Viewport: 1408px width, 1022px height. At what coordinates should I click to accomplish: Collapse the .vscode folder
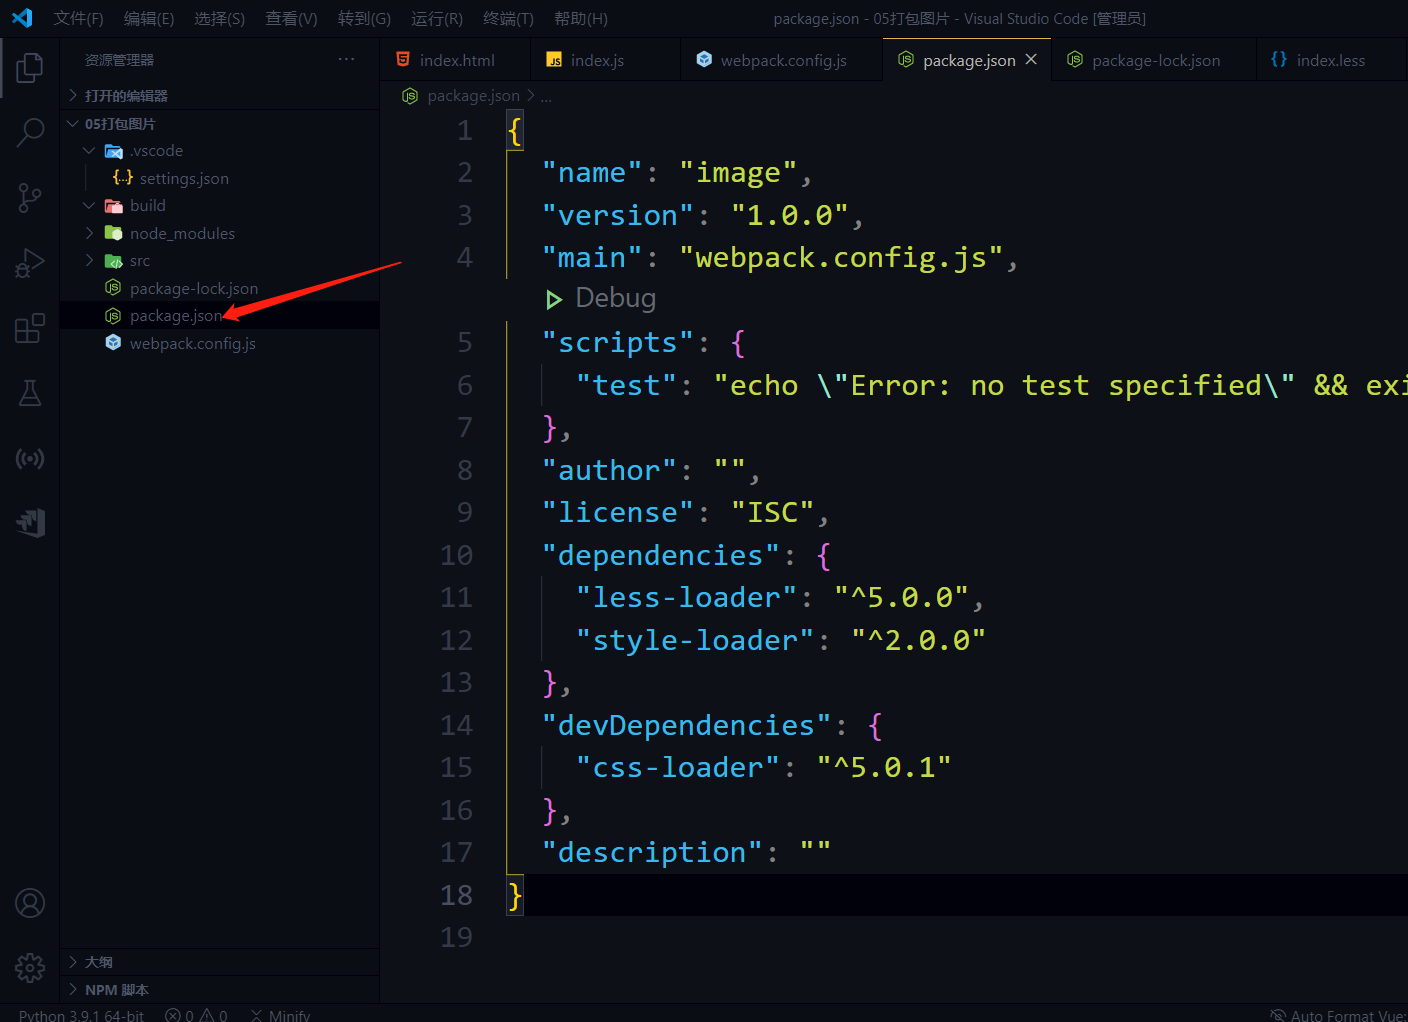point(220,151)
